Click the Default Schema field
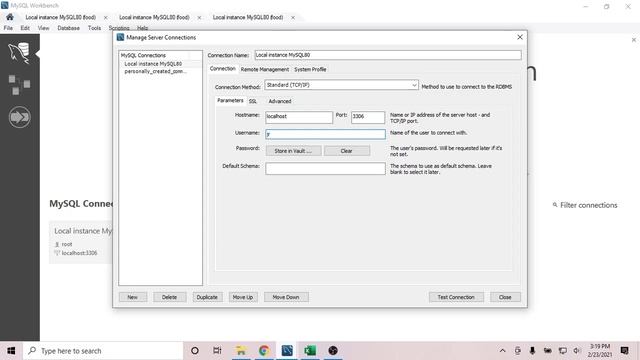Image resolution: width=640 pixels, height=360 pixels. click(x=325, y=168)
